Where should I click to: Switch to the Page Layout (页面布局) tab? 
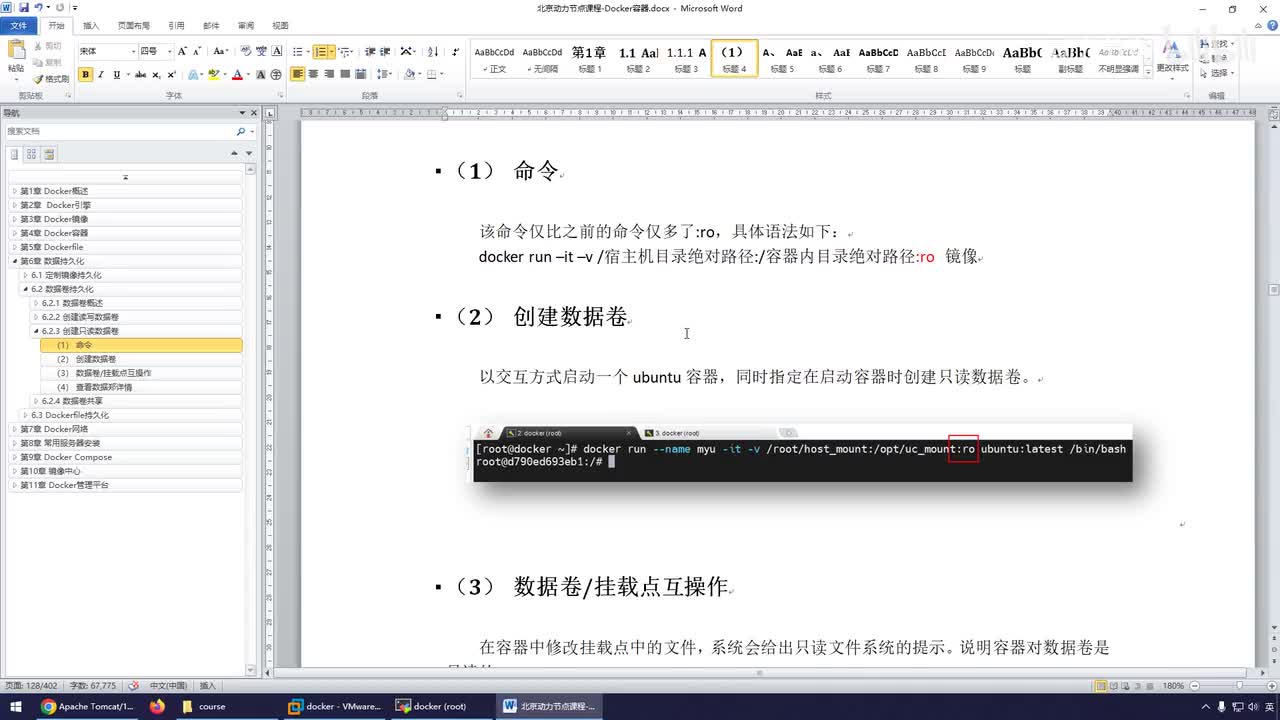[x=134, y=25]
